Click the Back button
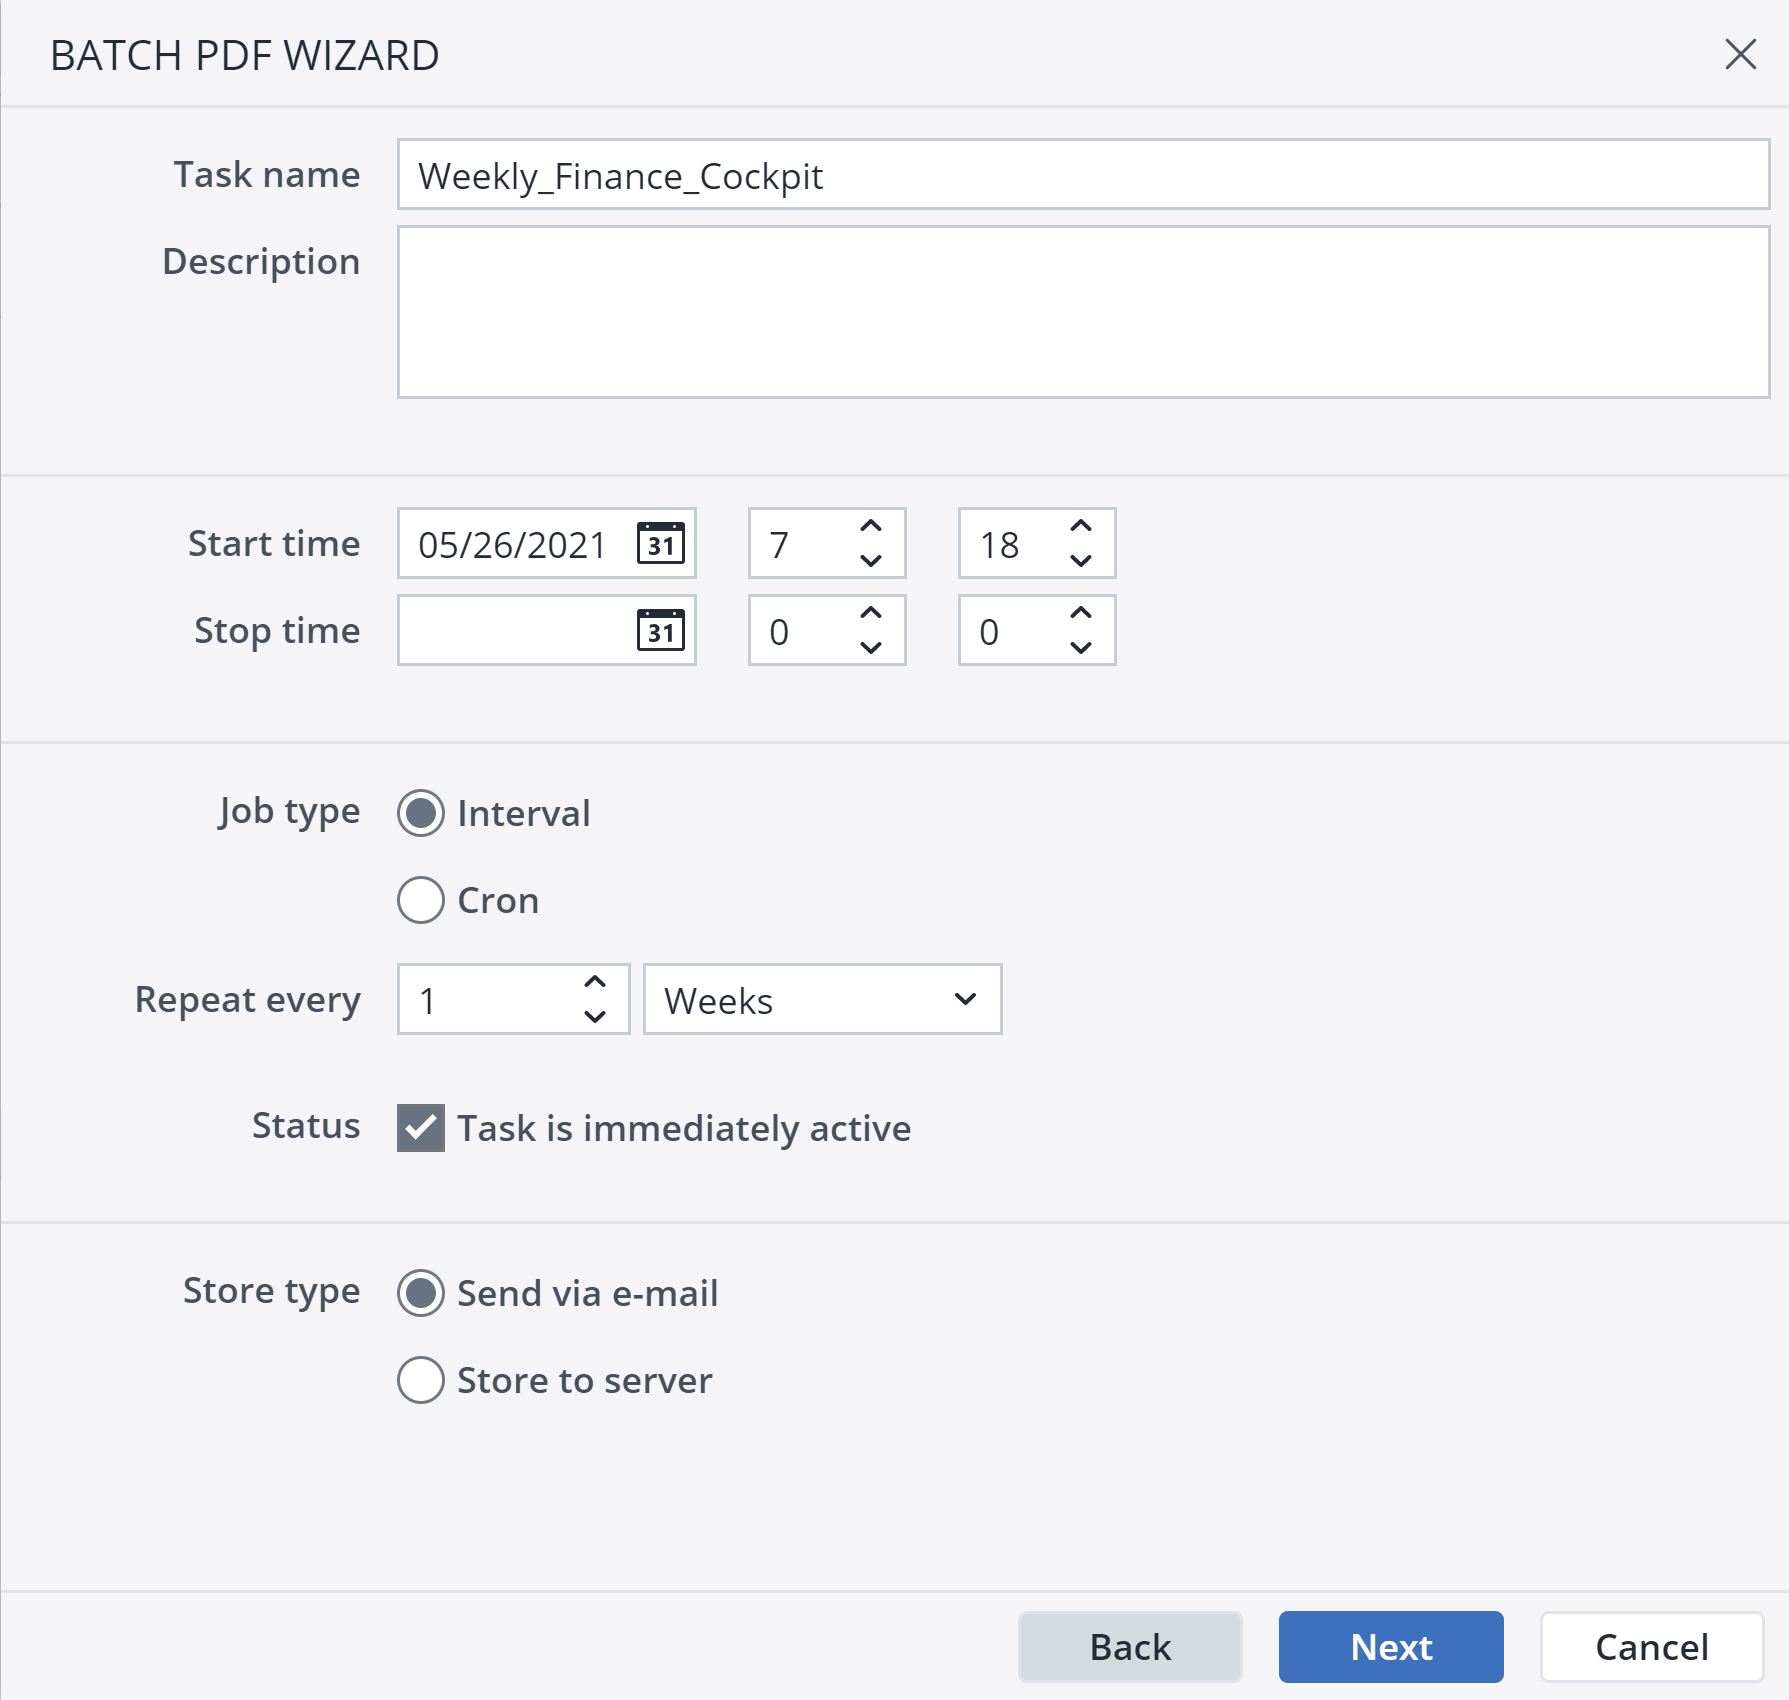 pos(1130,1647)
